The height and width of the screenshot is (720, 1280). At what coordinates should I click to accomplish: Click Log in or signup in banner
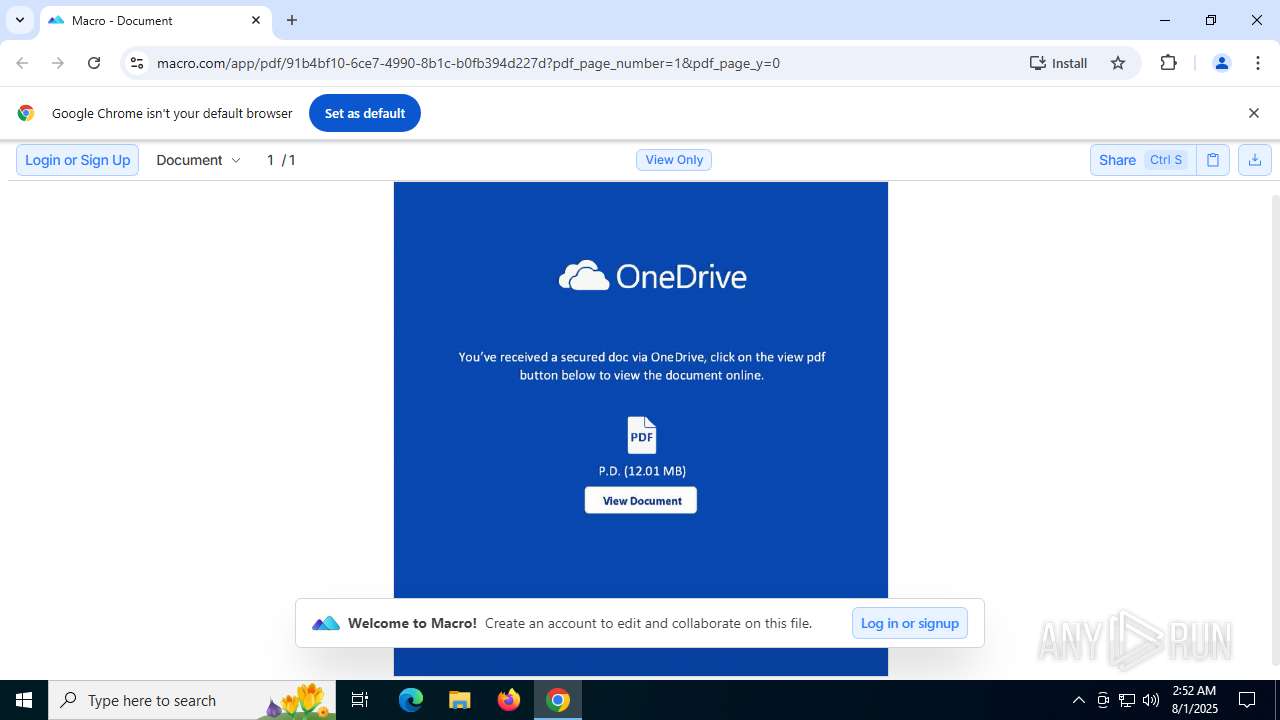click(909, 623)
